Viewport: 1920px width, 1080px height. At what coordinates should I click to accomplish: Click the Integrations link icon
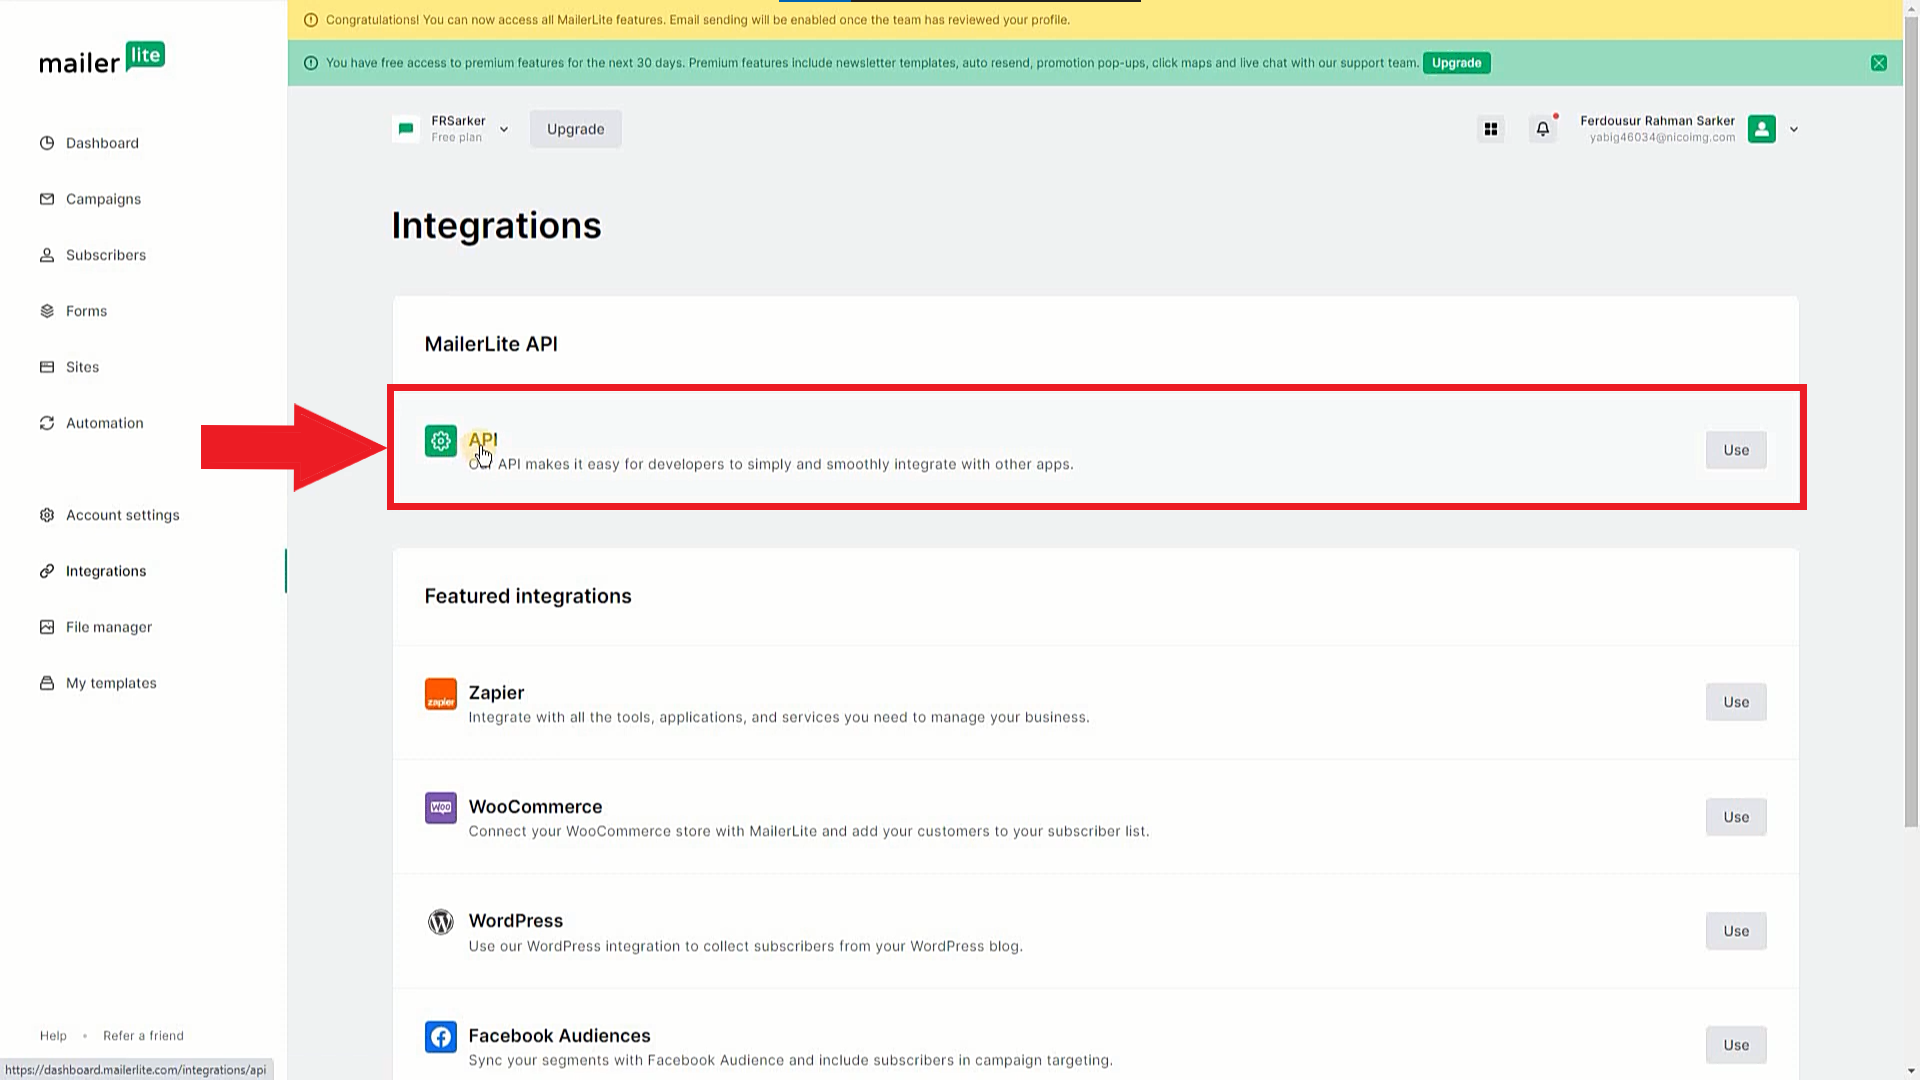tap(47, 571)
